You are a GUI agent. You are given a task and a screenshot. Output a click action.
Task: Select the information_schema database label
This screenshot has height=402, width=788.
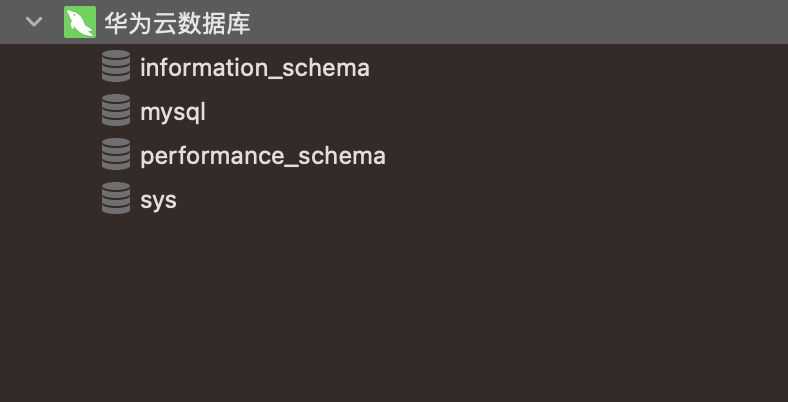(255, 68)
